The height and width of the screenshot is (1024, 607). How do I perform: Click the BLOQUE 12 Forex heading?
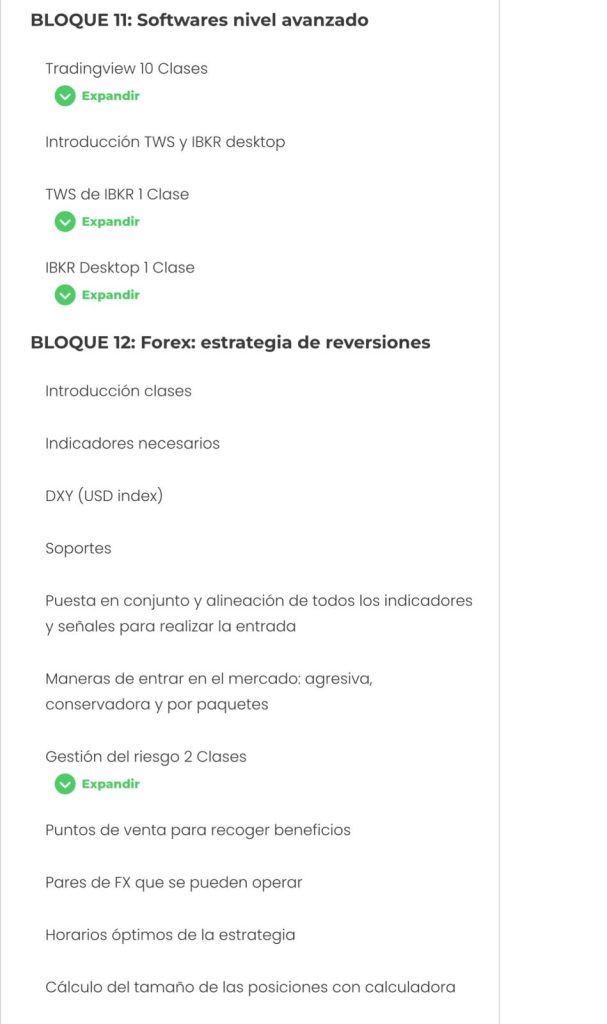pos(230,342)
